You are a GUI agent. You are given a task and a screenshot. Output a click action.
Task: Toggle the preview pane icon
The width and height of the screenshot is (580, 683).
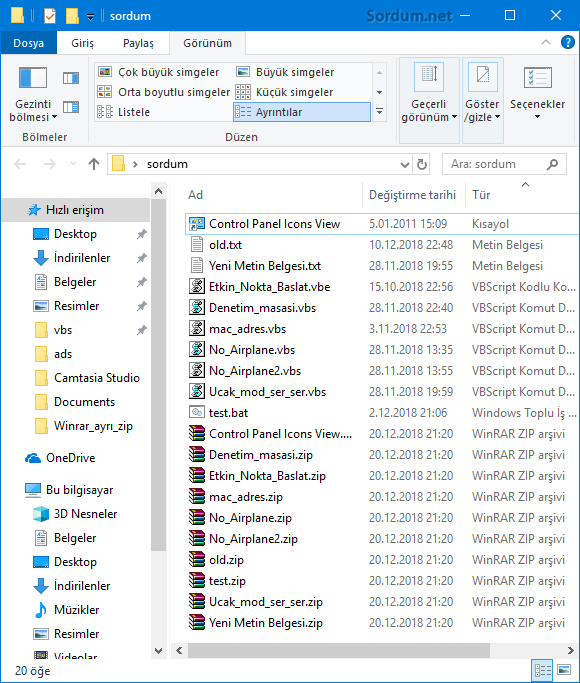tap(71, 78)
